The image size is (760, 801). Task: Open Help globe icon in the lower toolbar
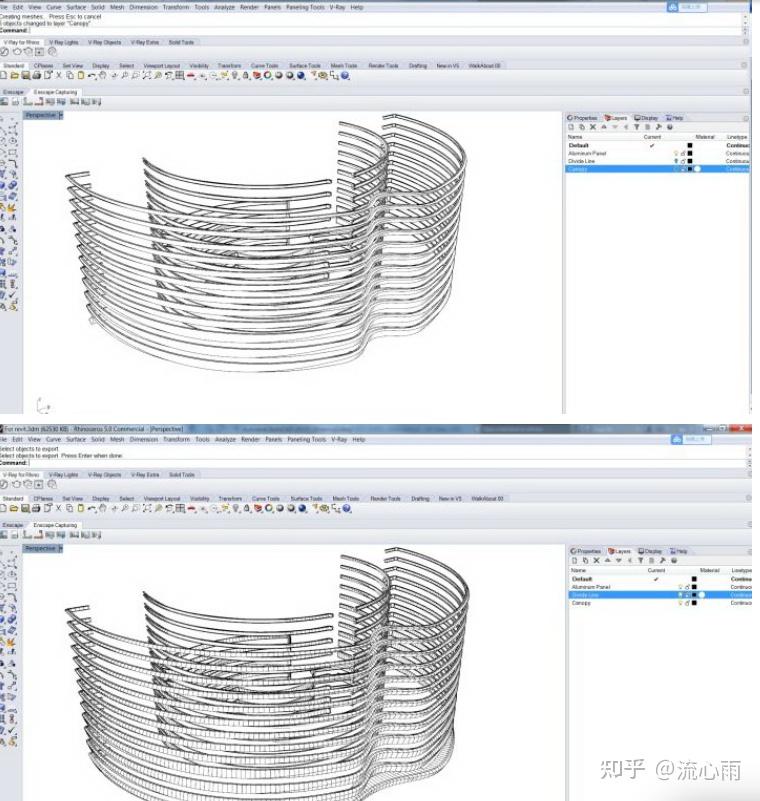347,508
